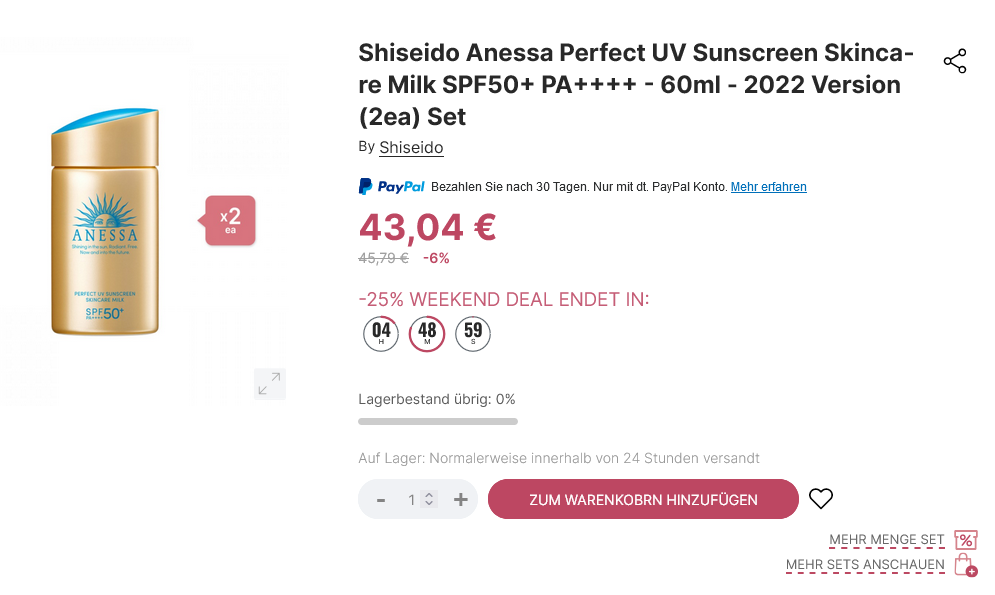Follow the PayPal Mehr erfahren link

[768, 187]
